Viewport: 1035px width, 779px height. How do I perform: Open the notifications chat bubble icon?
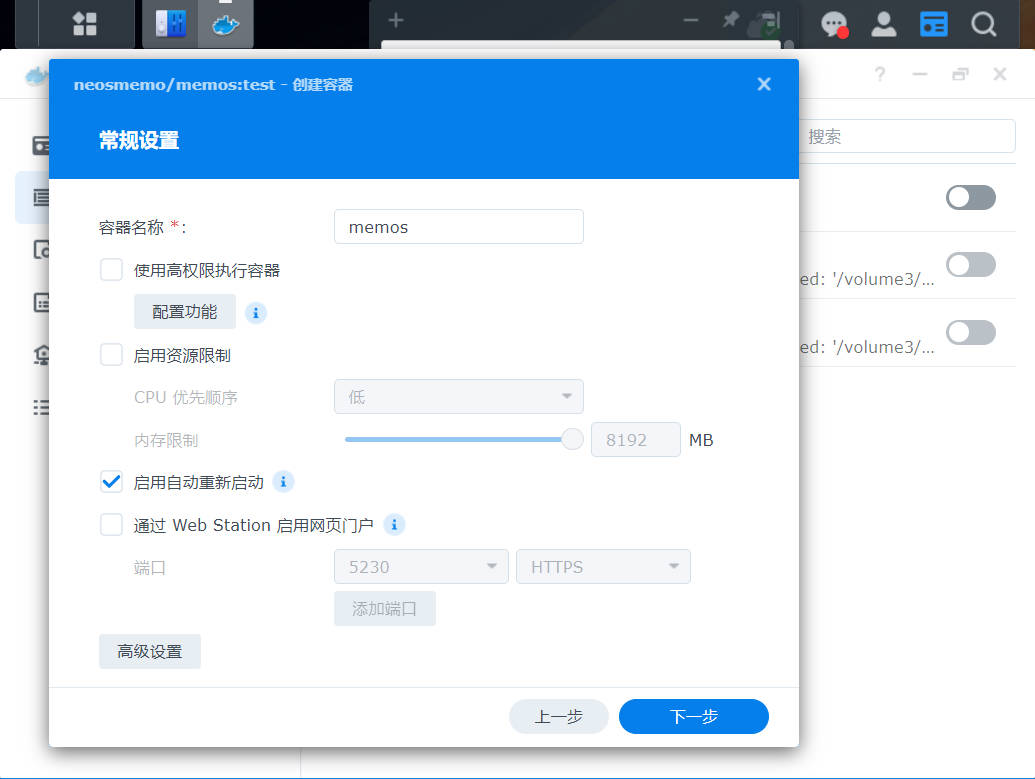[x=834, y=24]
